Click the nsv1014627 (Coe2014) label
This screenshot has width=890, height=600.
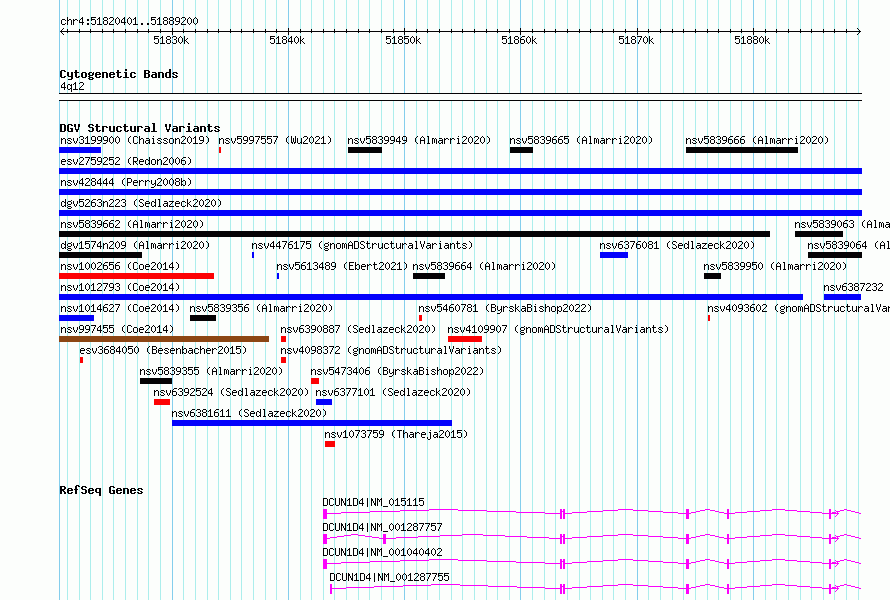click(x=120, y=308)
